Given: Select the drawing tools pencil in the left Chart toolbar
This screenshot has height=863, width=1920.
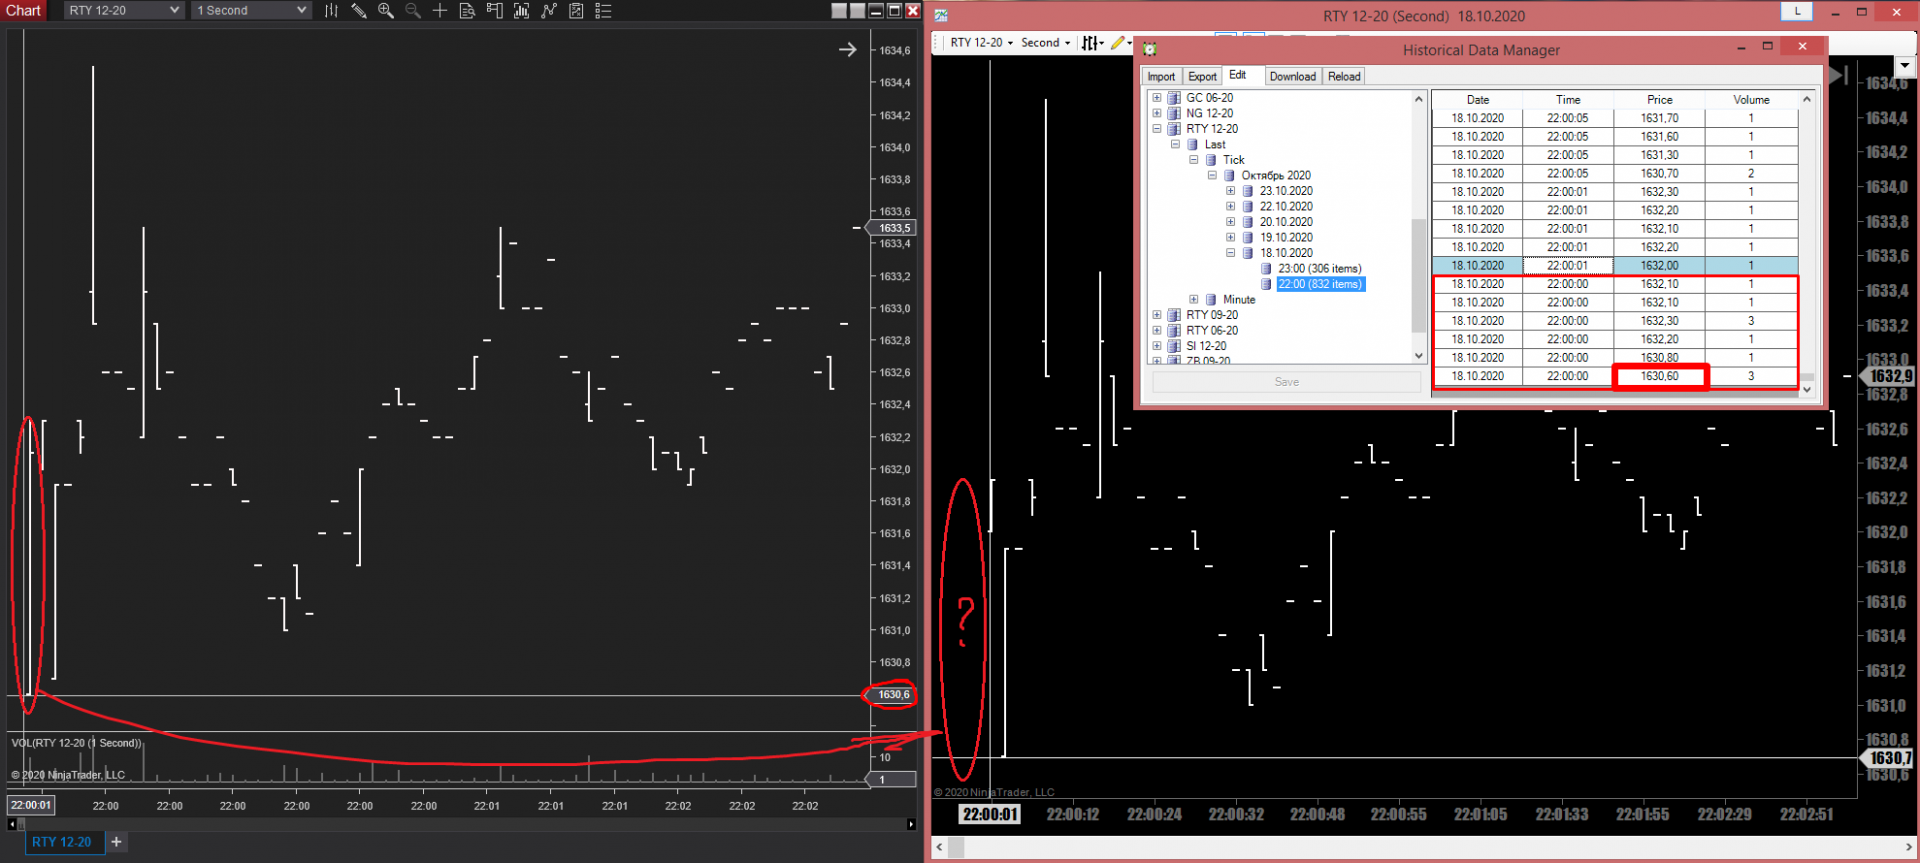Looking at the screenshot, I should [x=358, y=11].
